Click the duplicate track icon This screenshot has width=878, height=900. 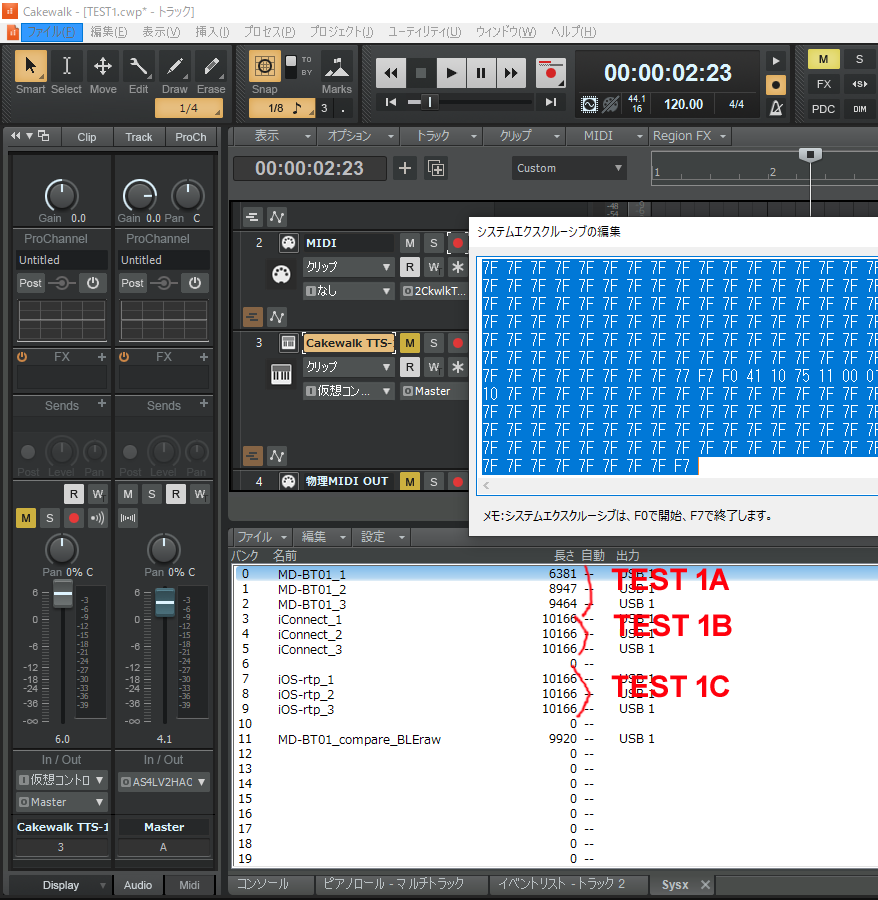(436, 168)
